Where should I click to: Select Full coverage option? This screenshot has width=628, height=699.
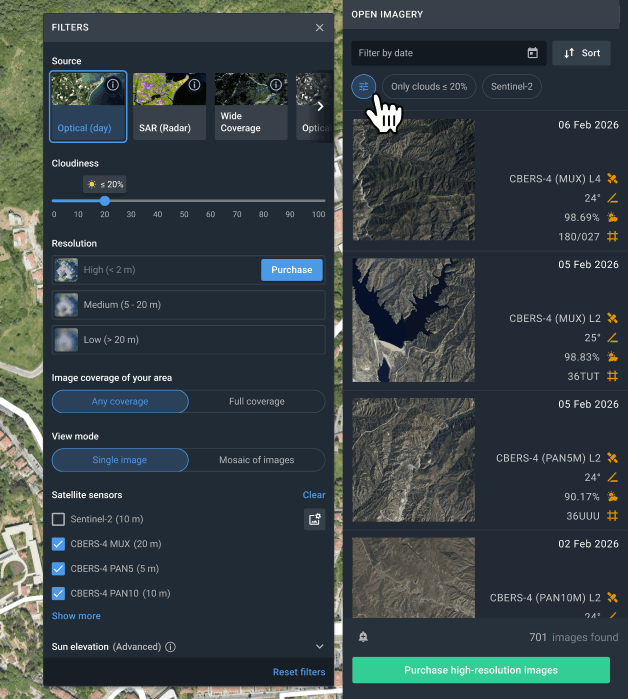click(x=256, y=402)
